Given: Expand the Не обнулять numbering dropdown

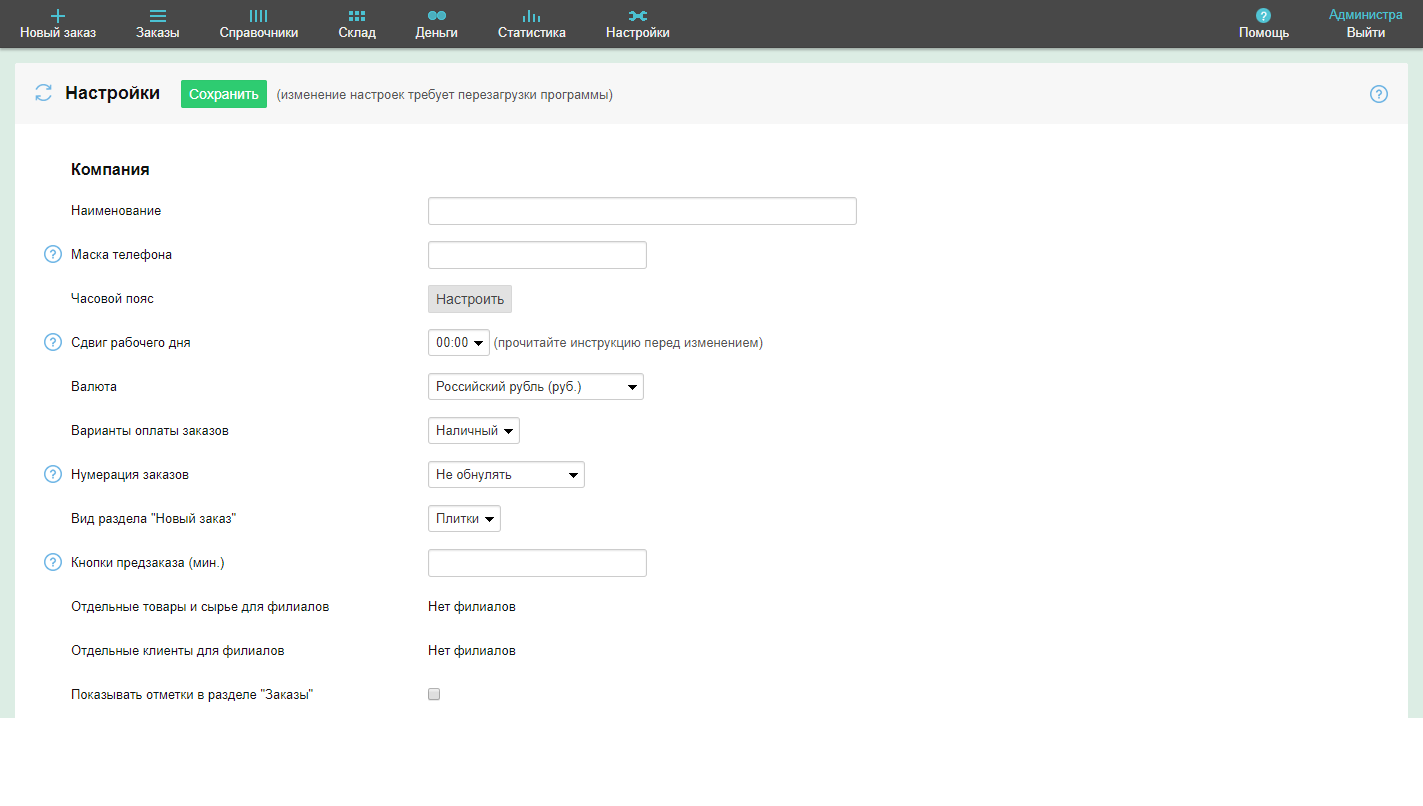Looking at the screenshot, I should click(x=506, y=475).
